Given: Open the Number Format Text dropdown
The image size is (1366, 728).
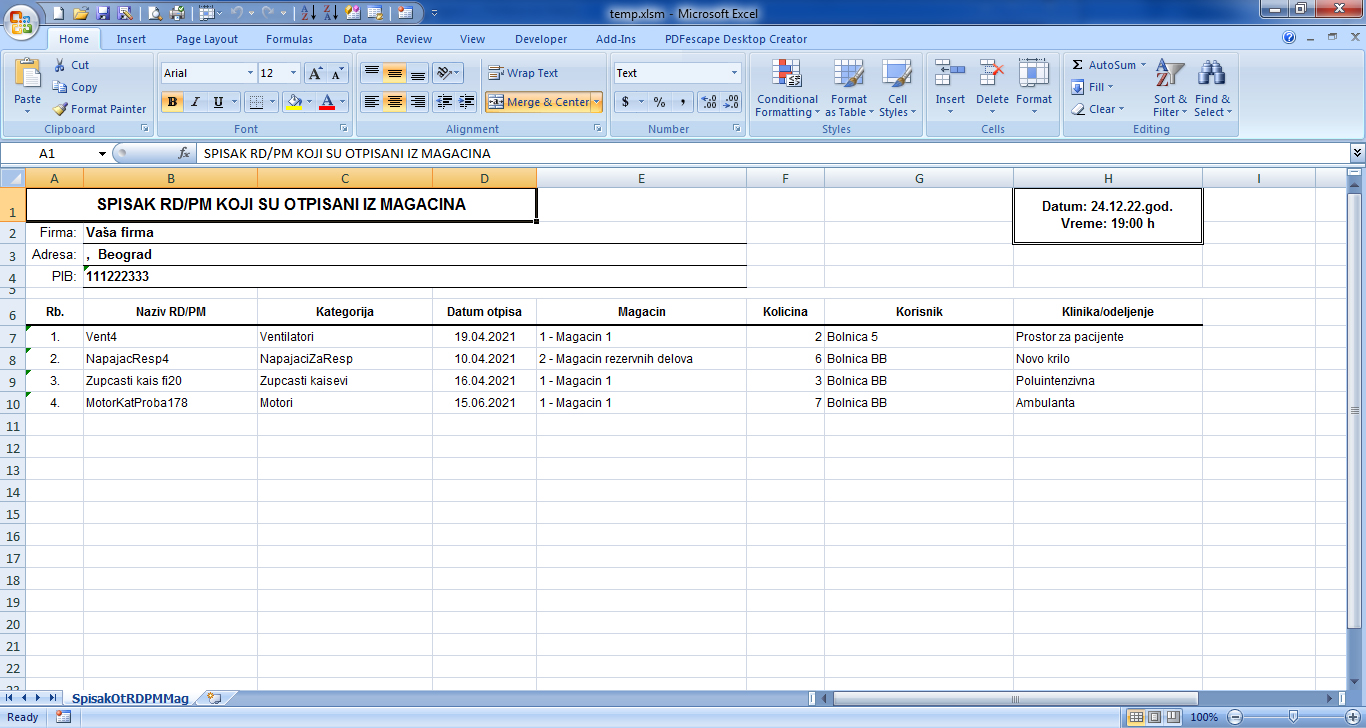Looking at the screenshot, I should pos(735,73).
